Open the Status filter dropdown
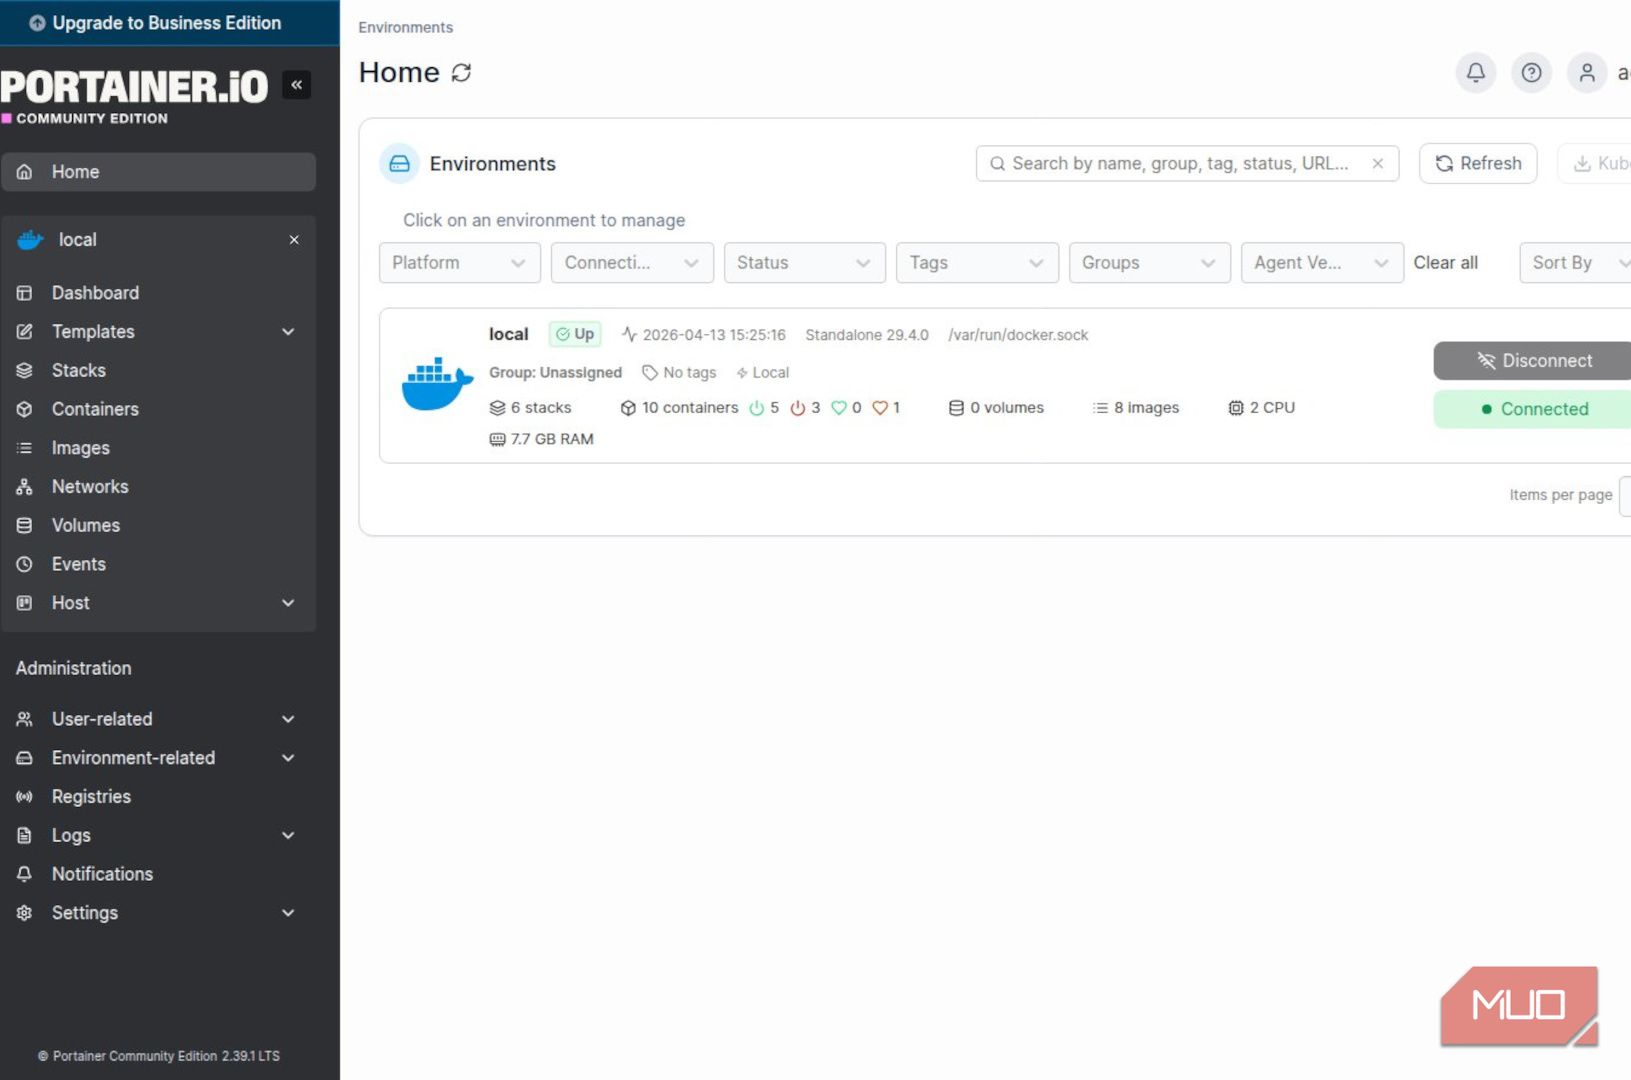 click(x=804, y=263)
